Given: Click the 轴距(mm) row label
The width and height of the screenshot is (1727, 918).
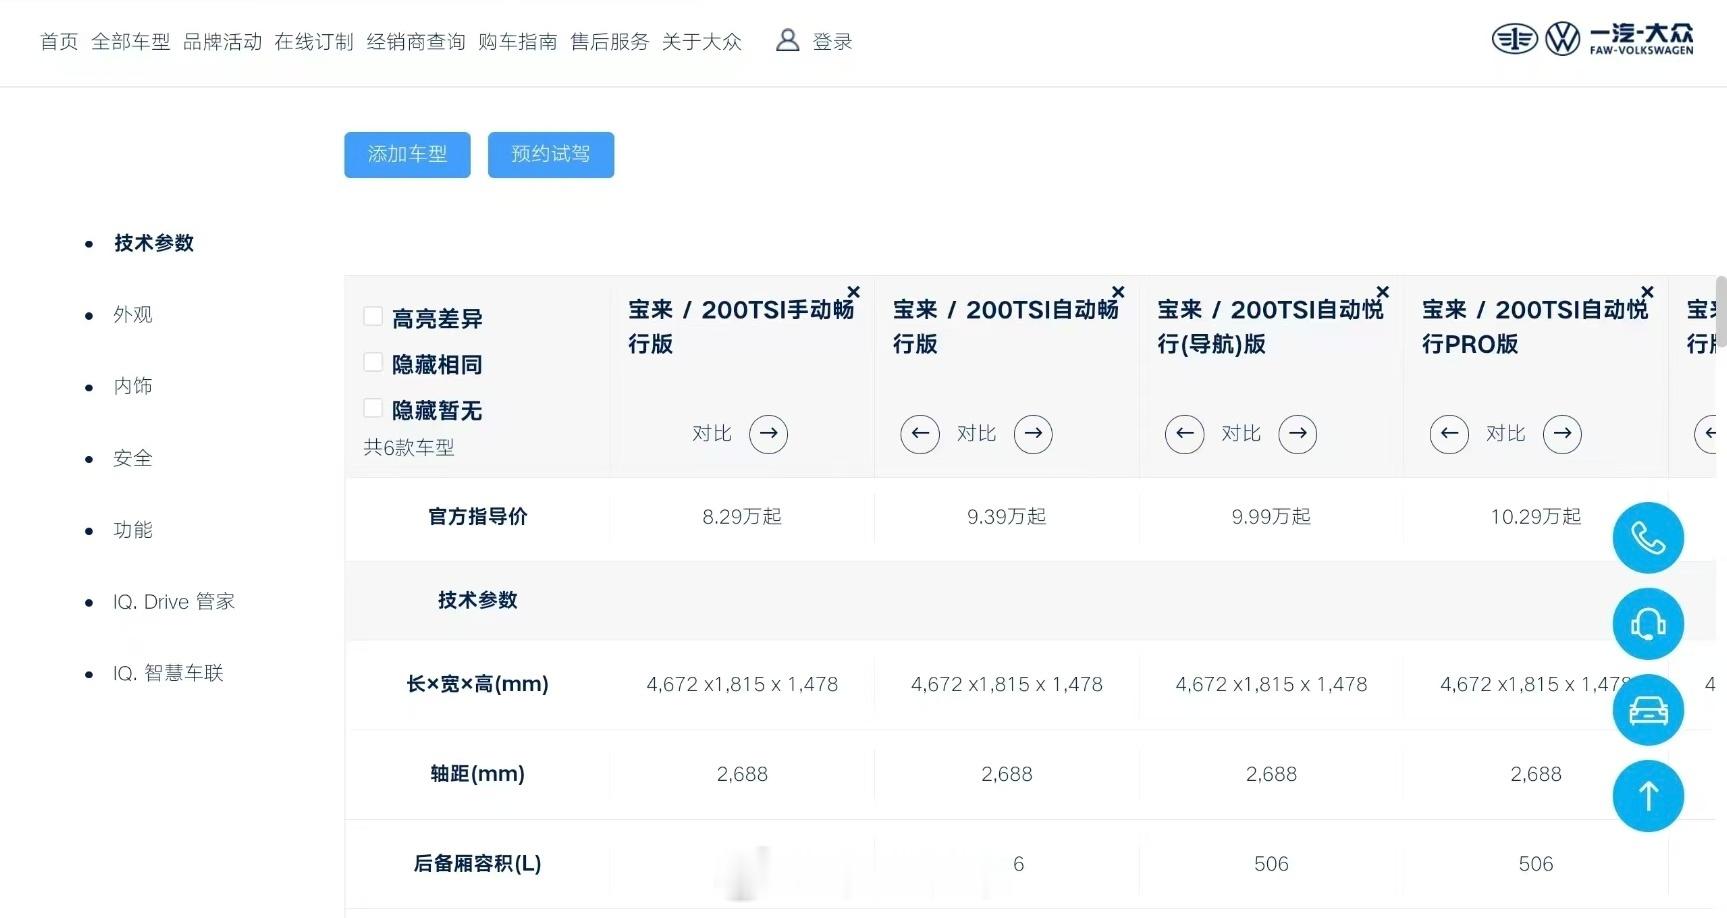Looking at the screenshot, I should pyautogui.click(x=478, y=774).
